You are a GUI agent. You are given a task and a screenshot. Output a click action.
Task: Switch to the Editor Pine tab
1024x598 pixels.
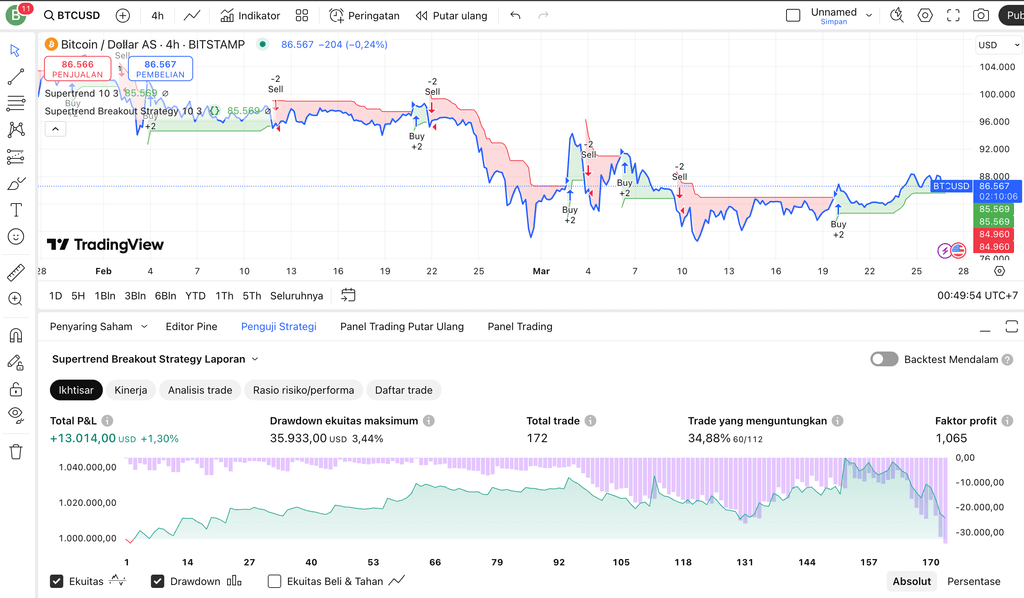point(191,326)
